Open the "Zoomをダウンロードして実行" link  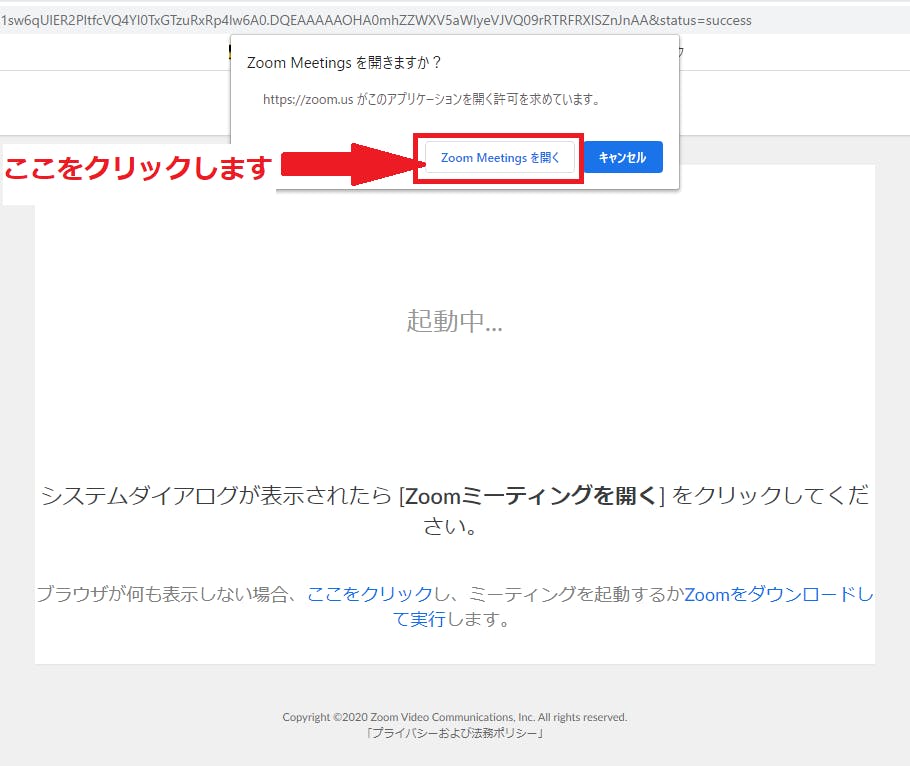tap(778, 594)
